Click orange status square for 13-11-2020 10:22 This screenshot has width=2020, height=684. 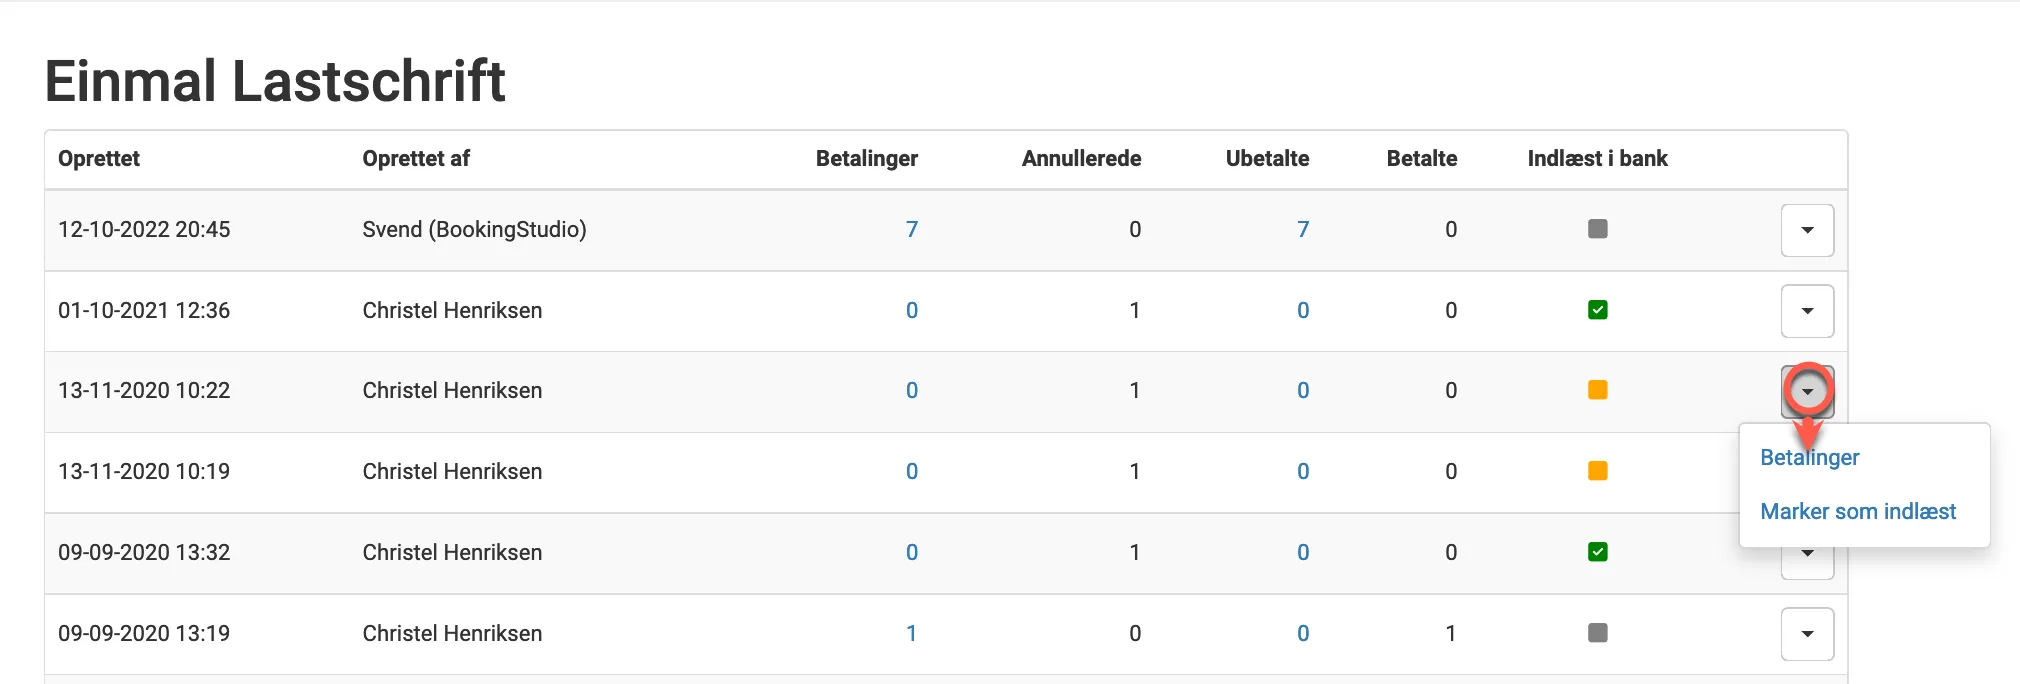pos(1597,390)
